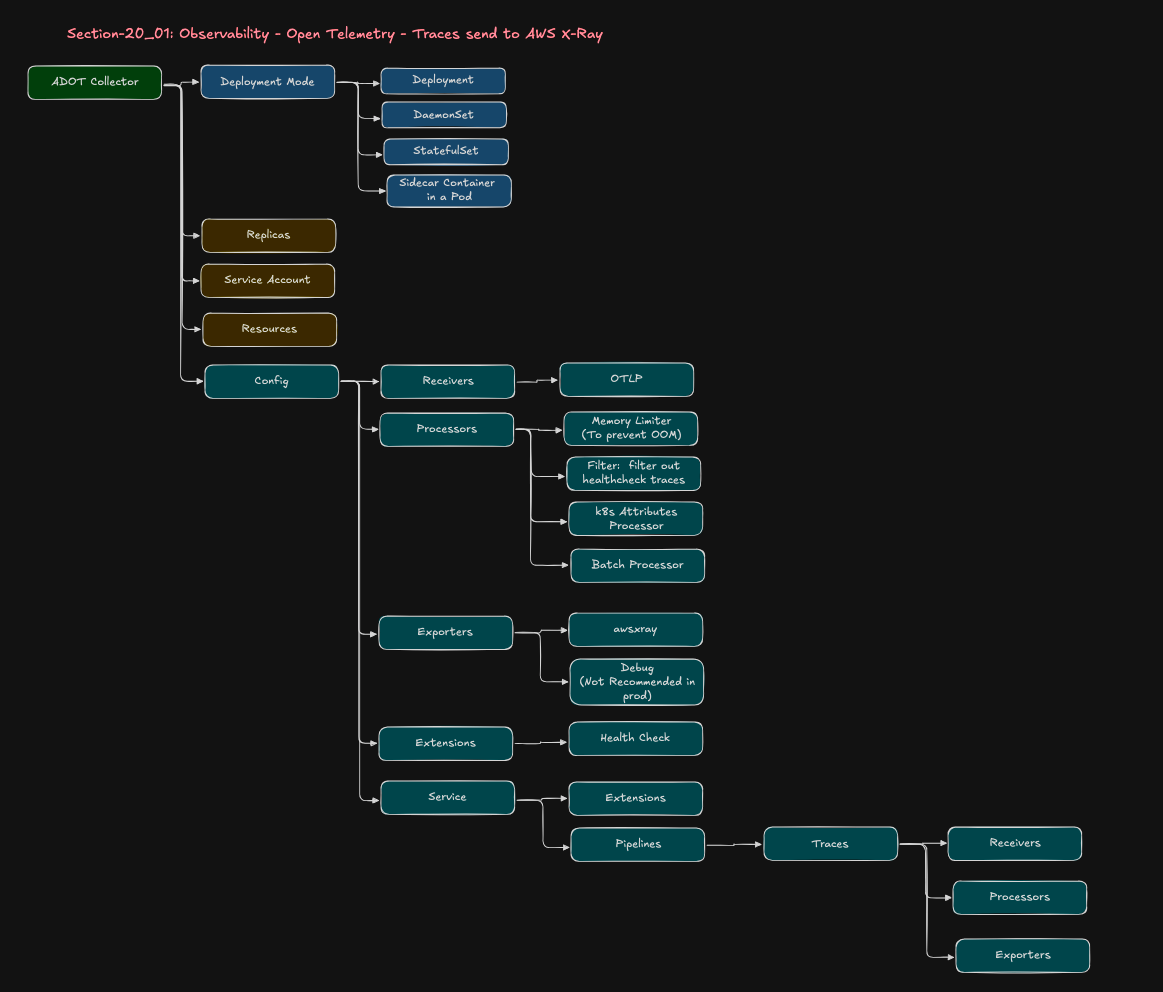Viewport: 1163px width, 992px height.
Task: Click the Replicas node
Action: coord(268,235)
